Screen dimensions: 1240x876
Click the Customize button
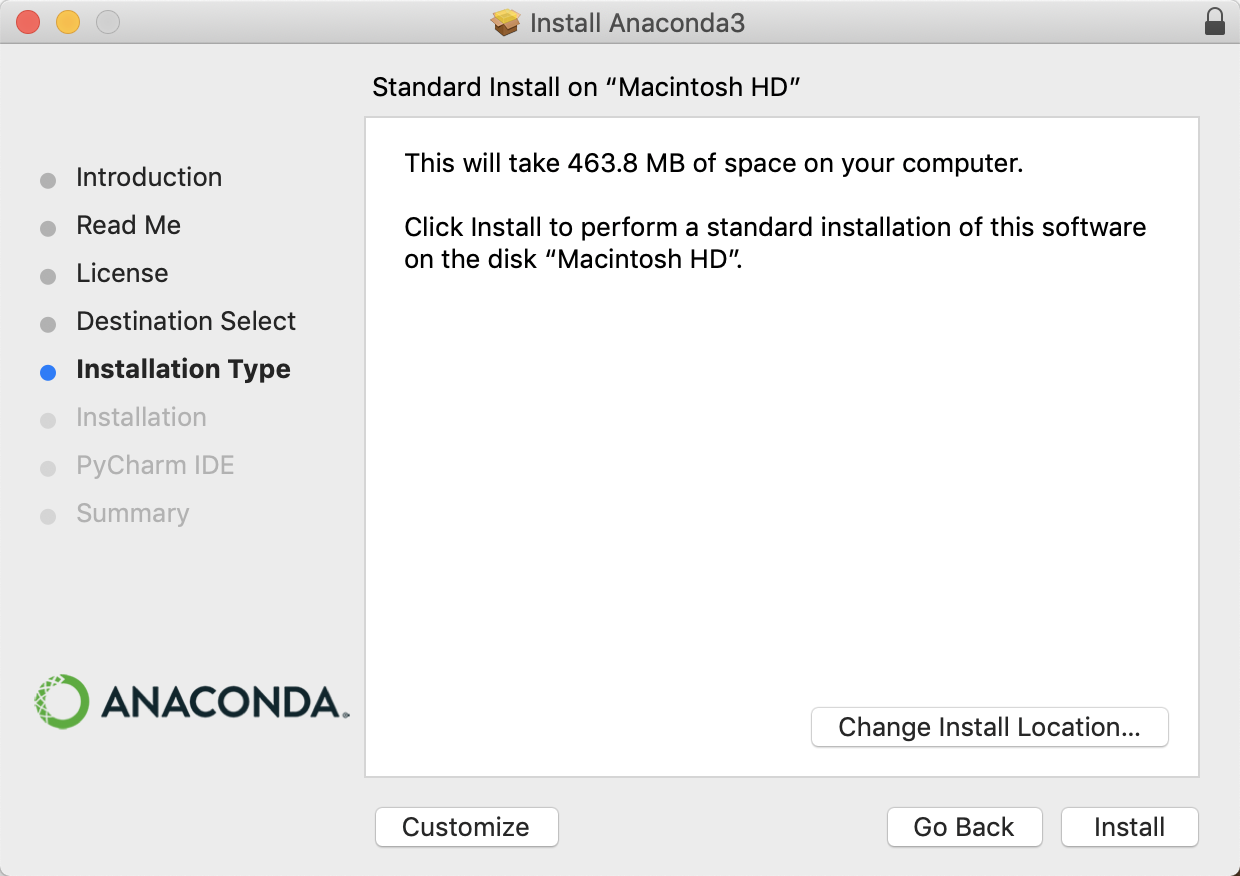pos(466,827)
